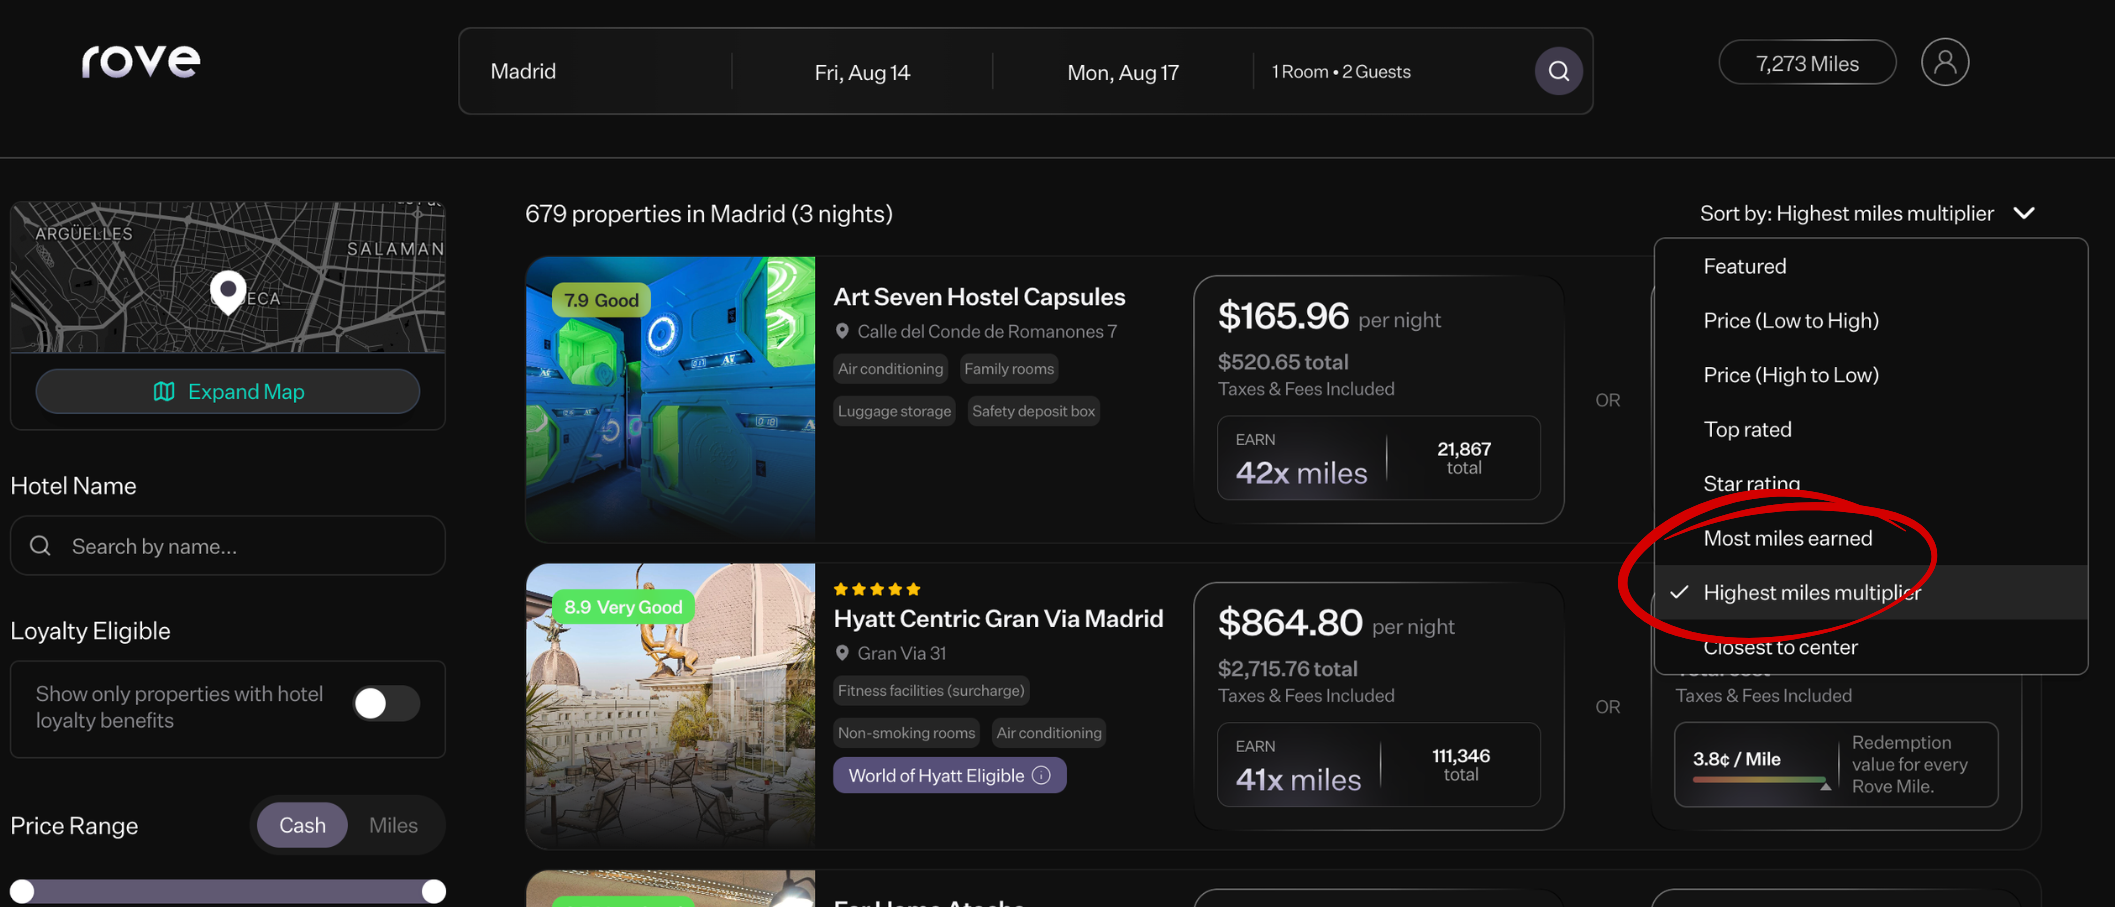The image size is (2115, 907).
Task: Click the search magnifier button
Action: pos(1558,71)
